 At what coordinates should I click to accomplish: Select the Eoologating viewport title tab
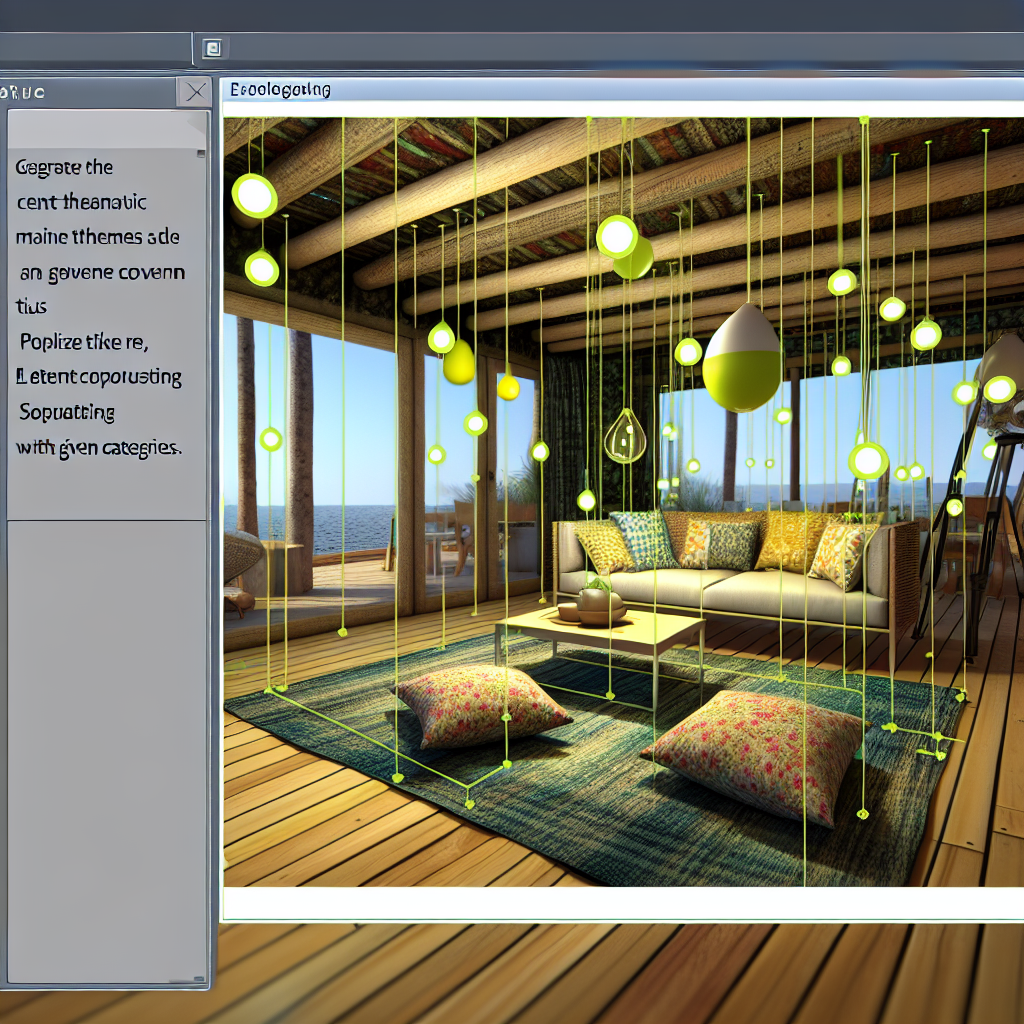coord(280,90)
